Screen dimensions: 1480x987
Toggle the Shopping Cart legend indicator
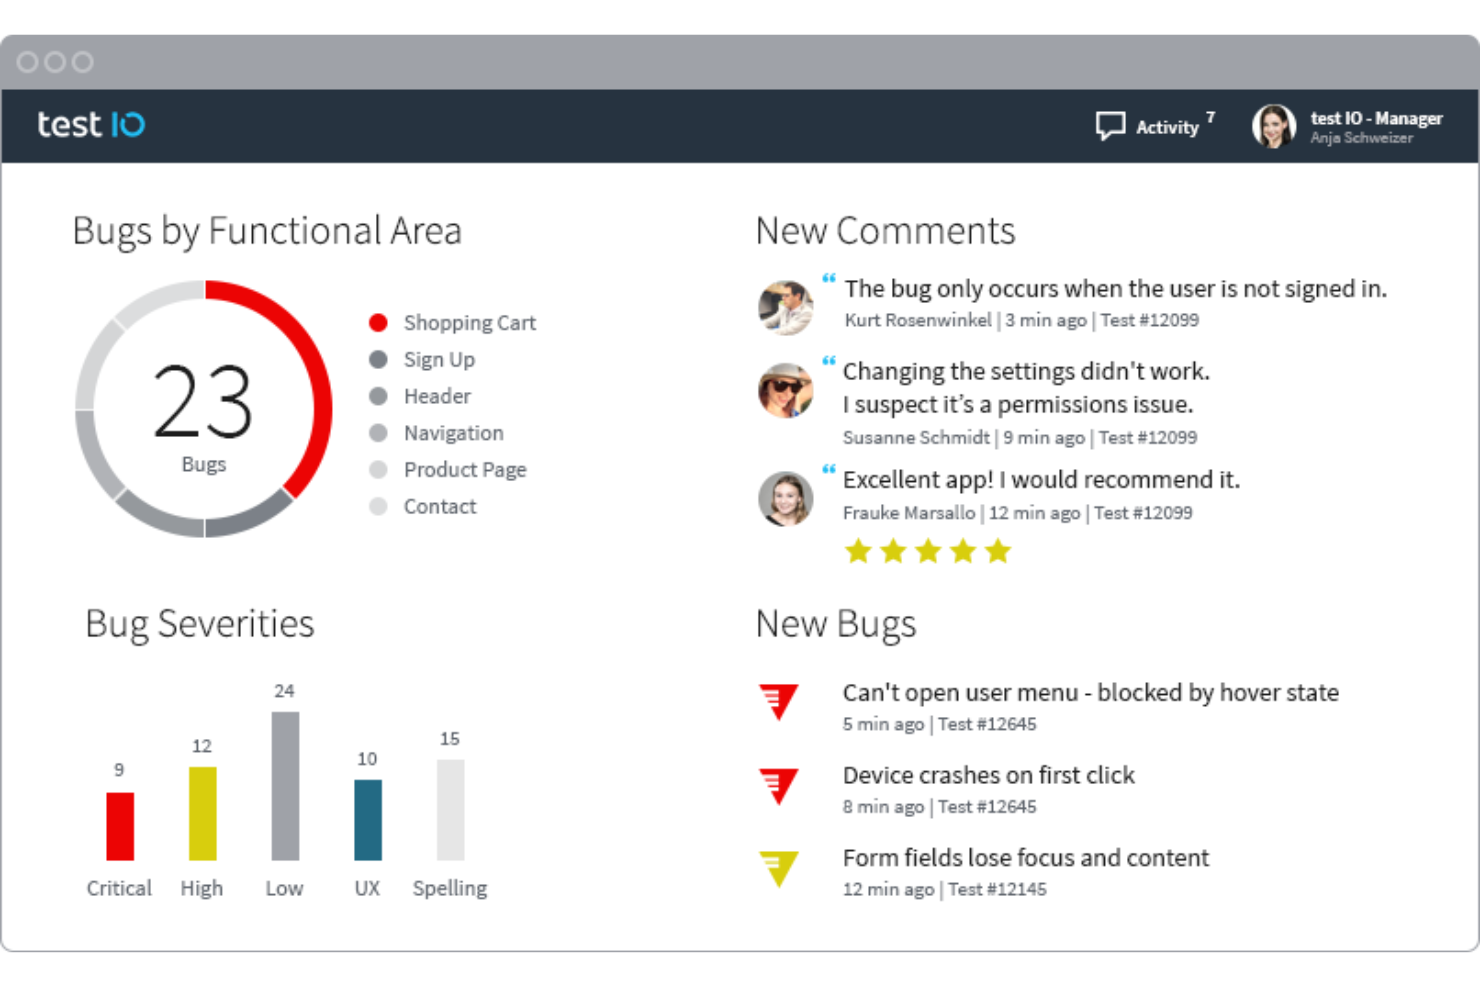click(378, 322)
